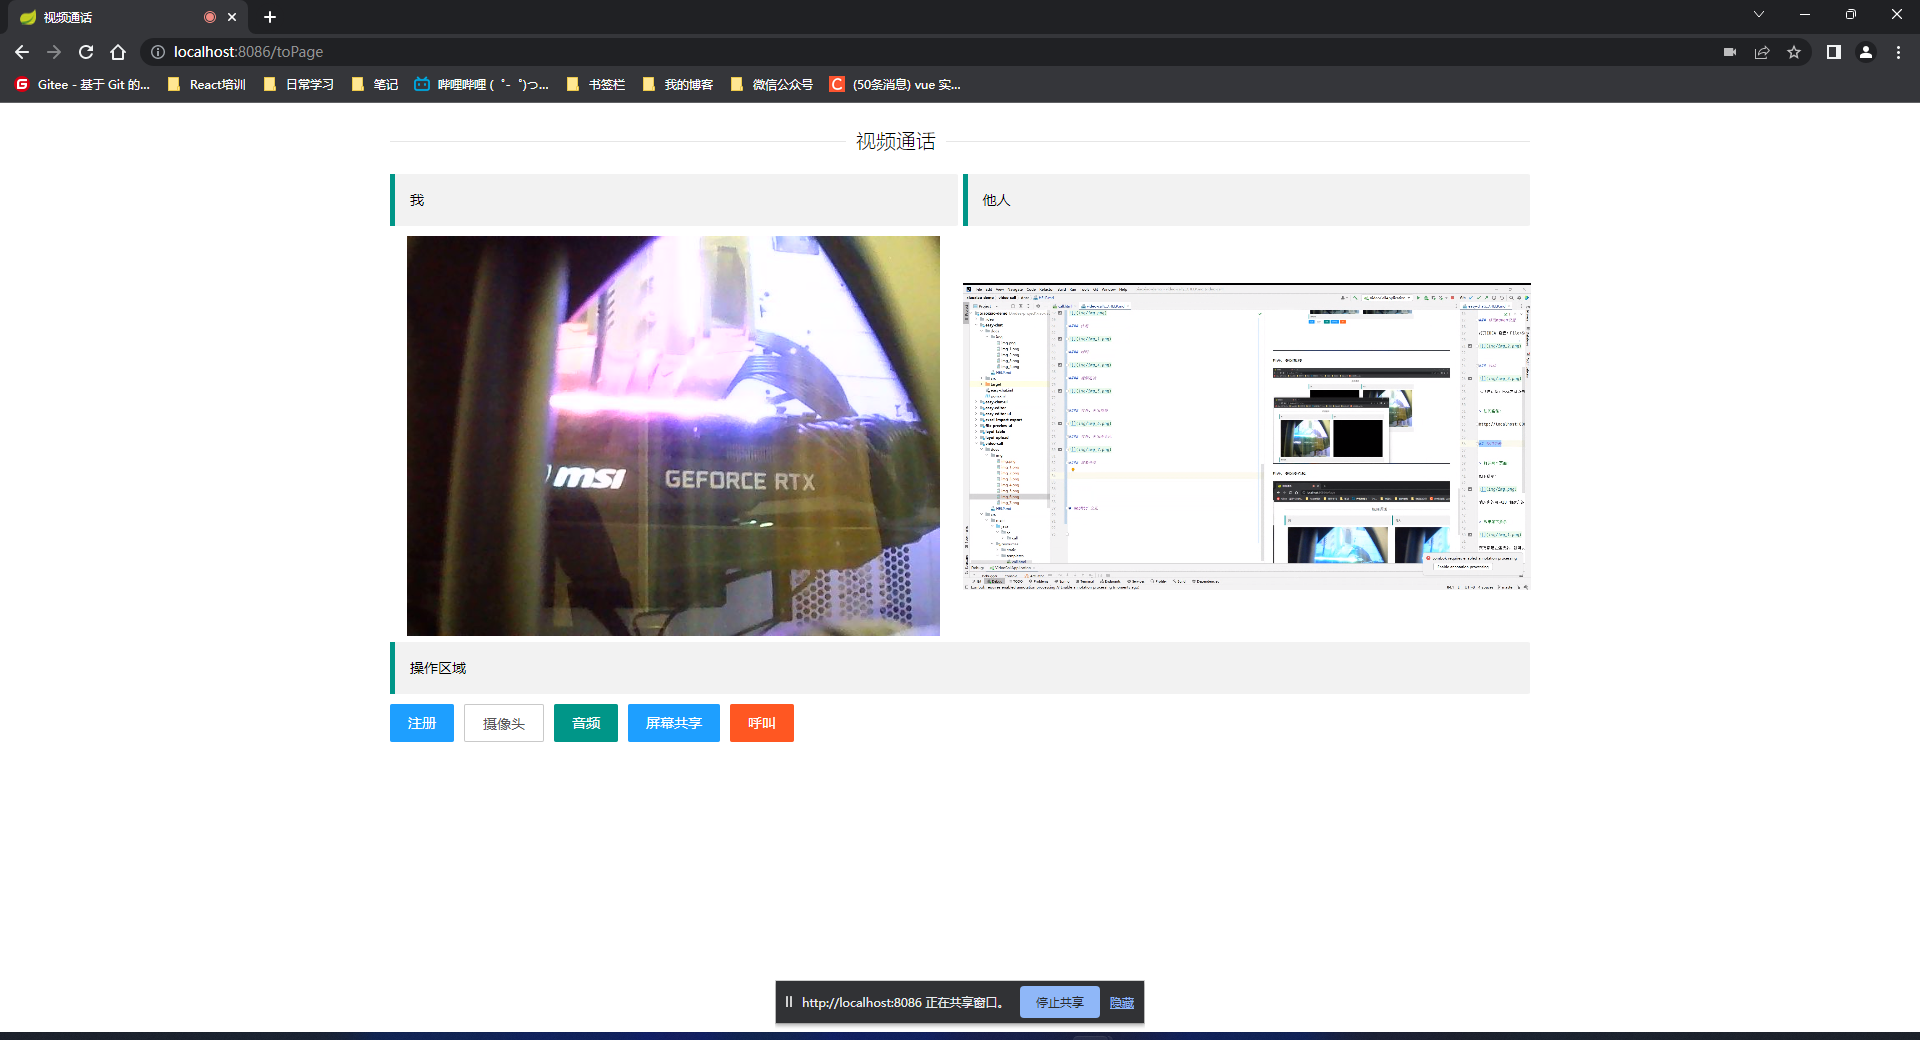Click 停止共享 to stop sharing

(x=1060, y=1002)
